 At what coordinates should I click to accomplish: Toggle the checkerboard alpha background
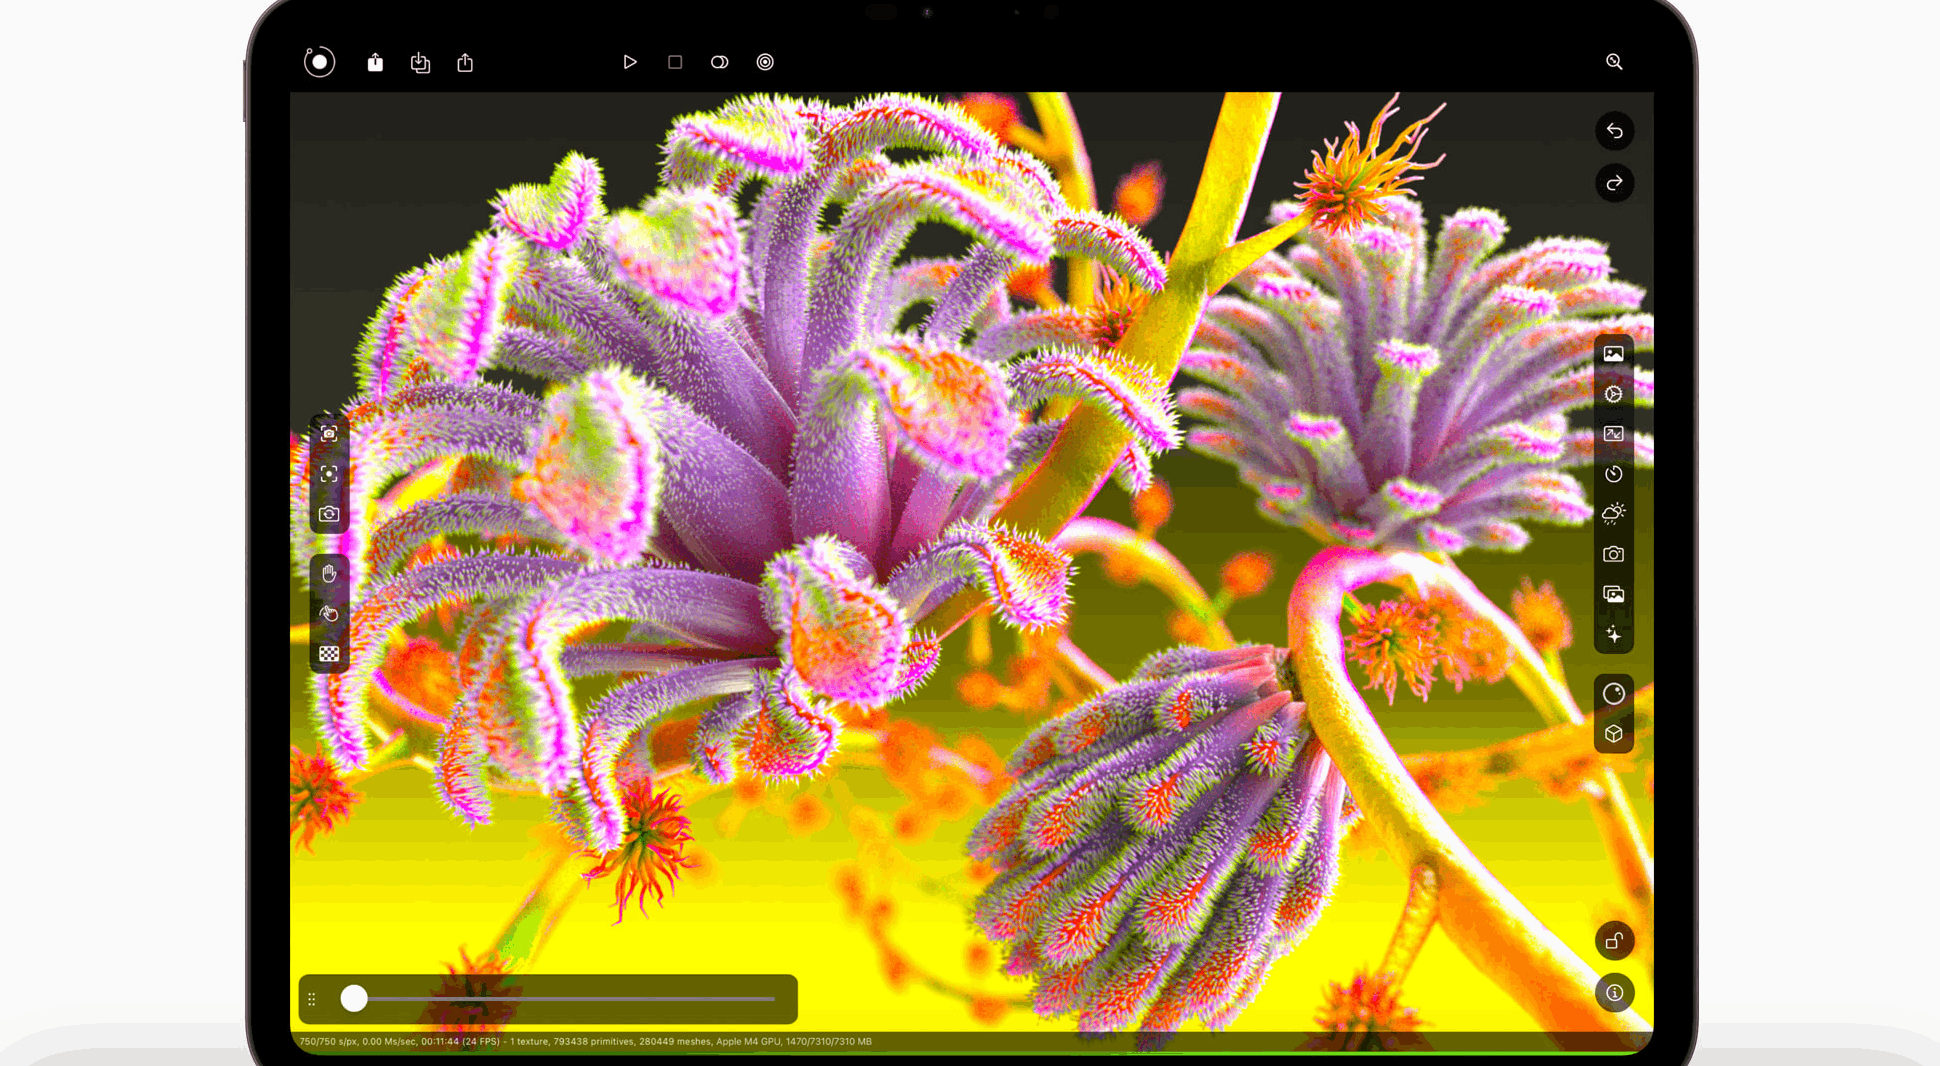(x=330, y=653)
